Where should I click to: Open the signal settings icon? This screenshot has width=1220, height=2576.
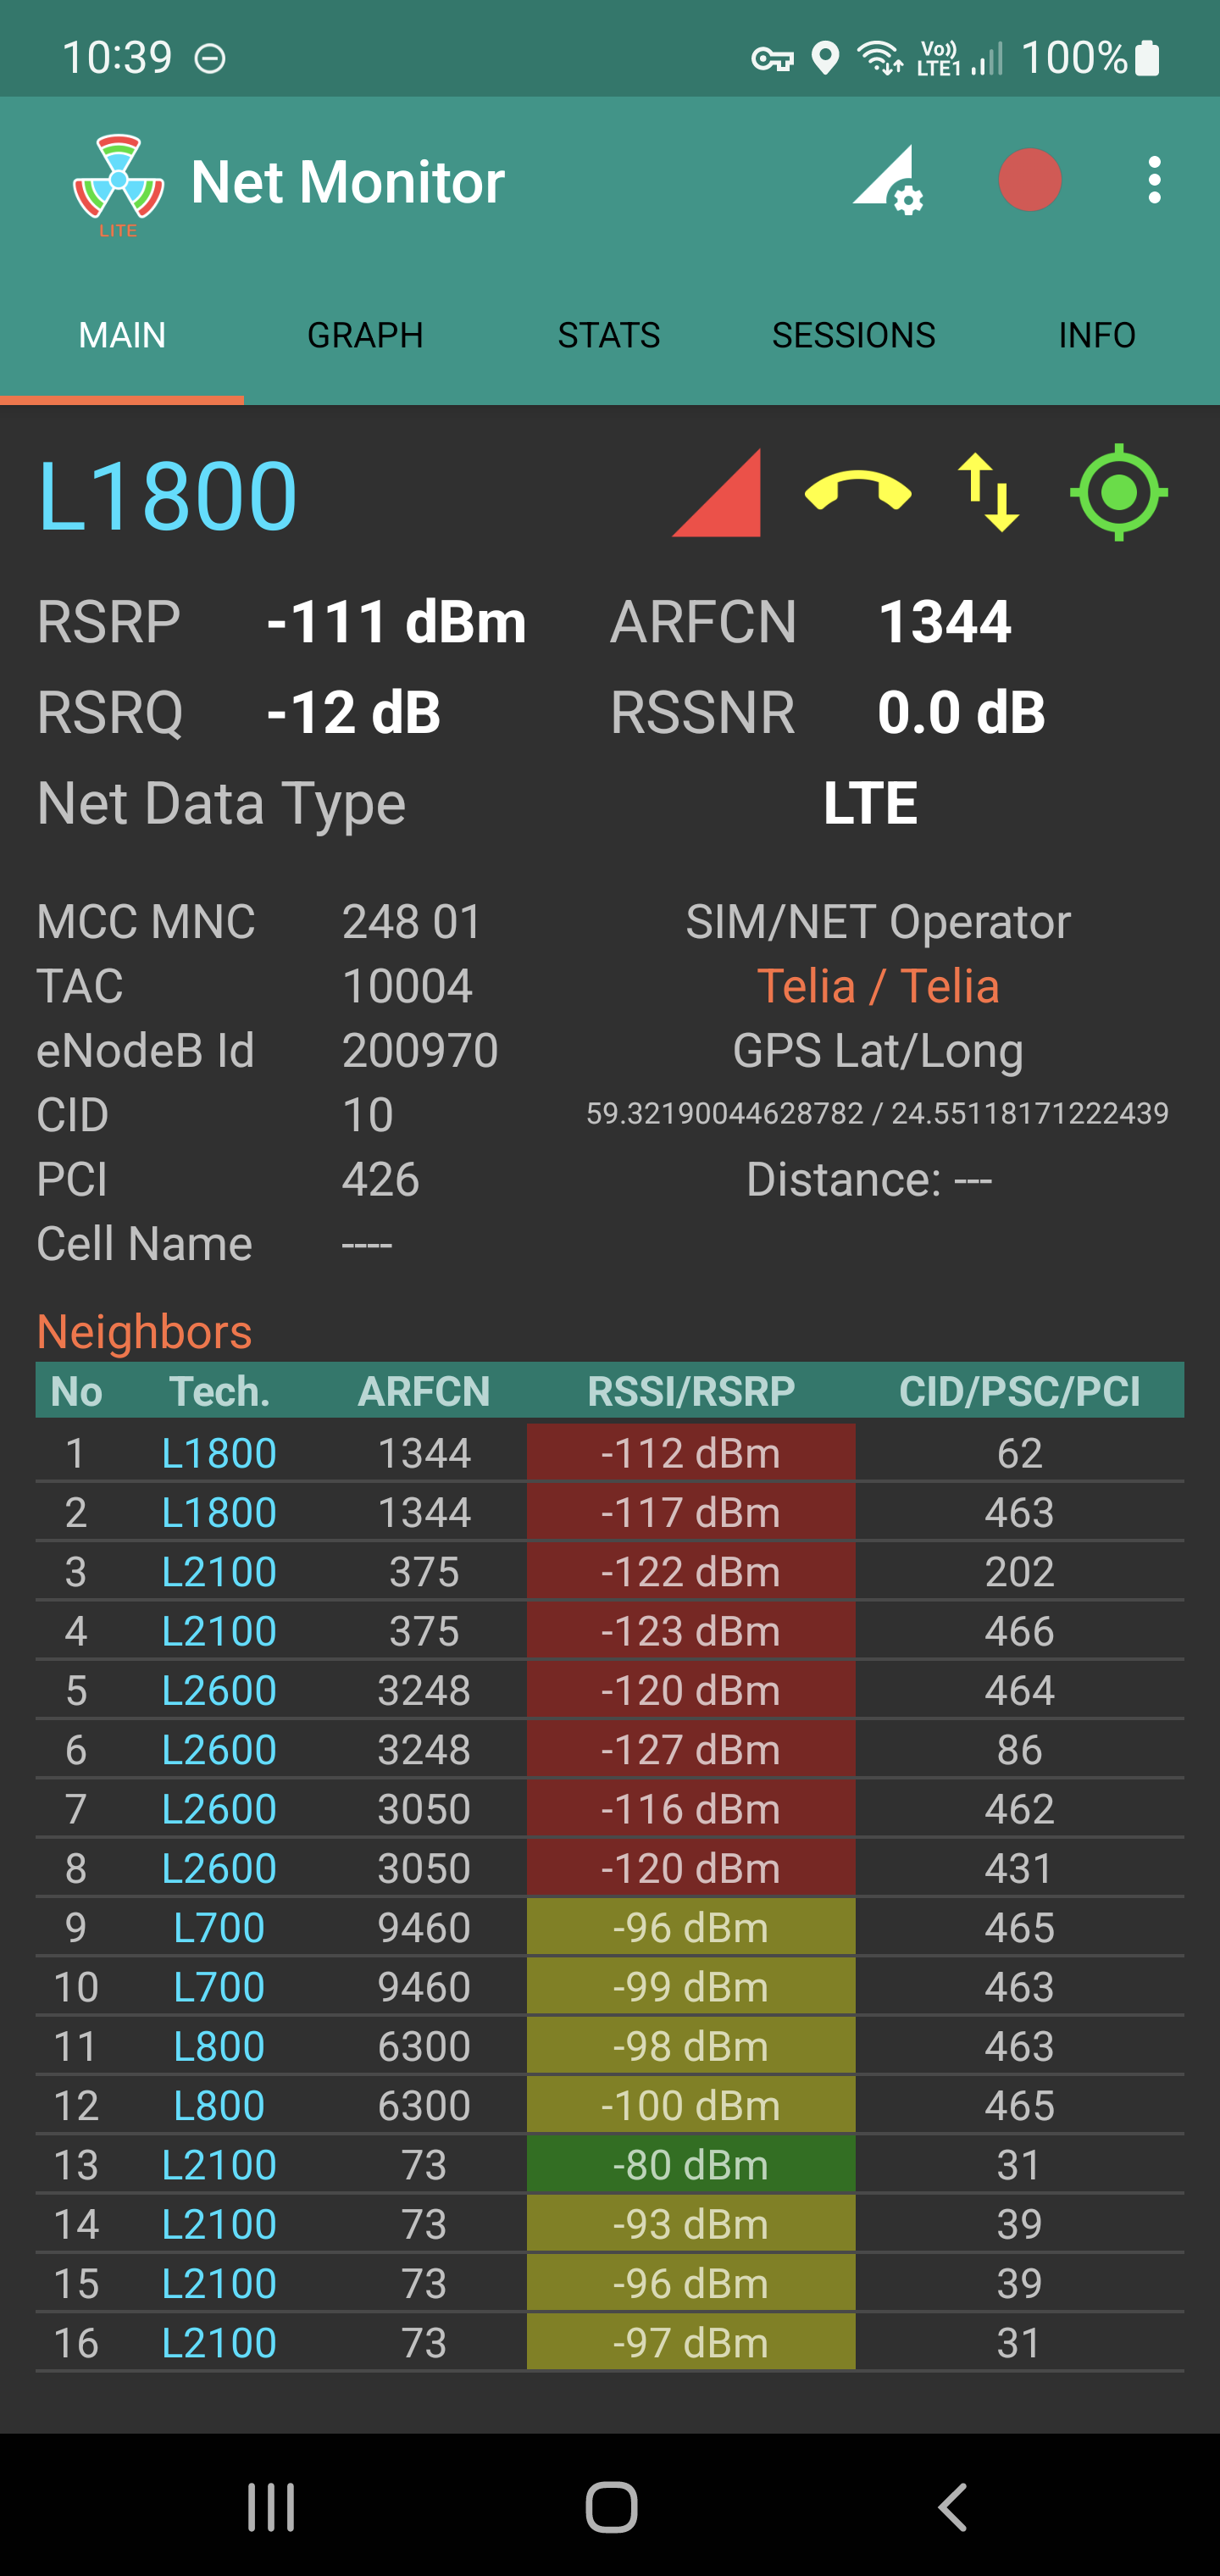click(x=887, y=181)
